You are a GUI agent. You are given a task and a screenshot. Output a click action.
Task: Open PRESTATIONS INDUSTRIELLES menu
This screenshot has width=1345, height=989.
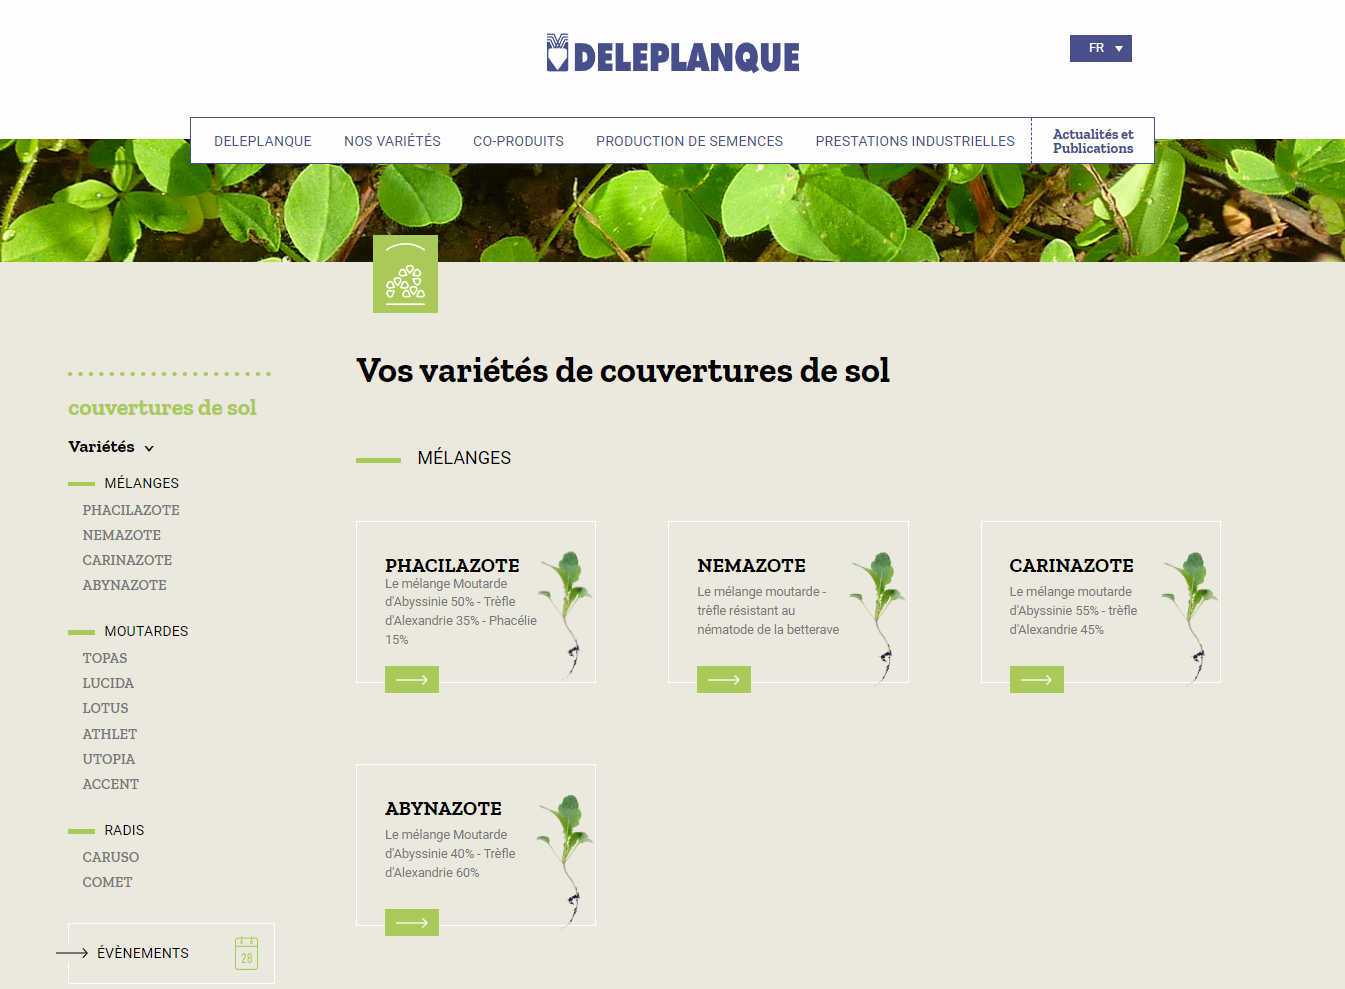[x=915, y=141]
